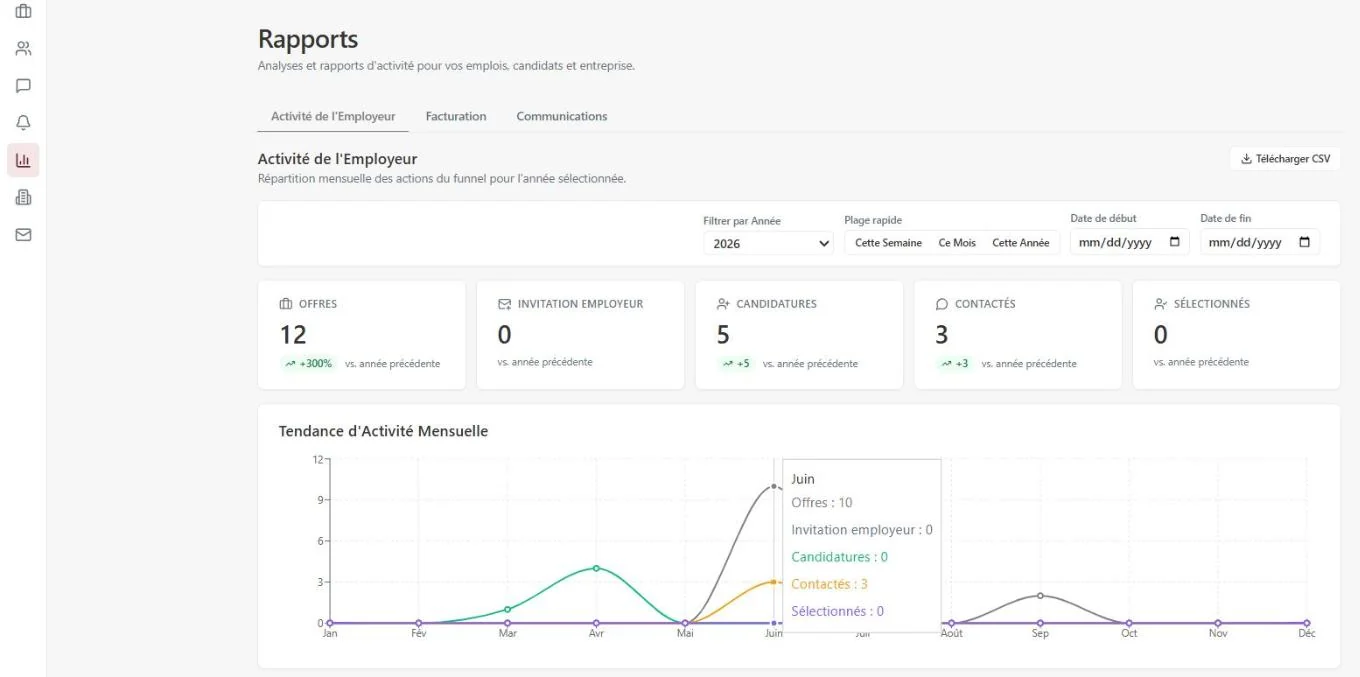Click the Sep data point on grey curve

click(x=1040, y=596)
